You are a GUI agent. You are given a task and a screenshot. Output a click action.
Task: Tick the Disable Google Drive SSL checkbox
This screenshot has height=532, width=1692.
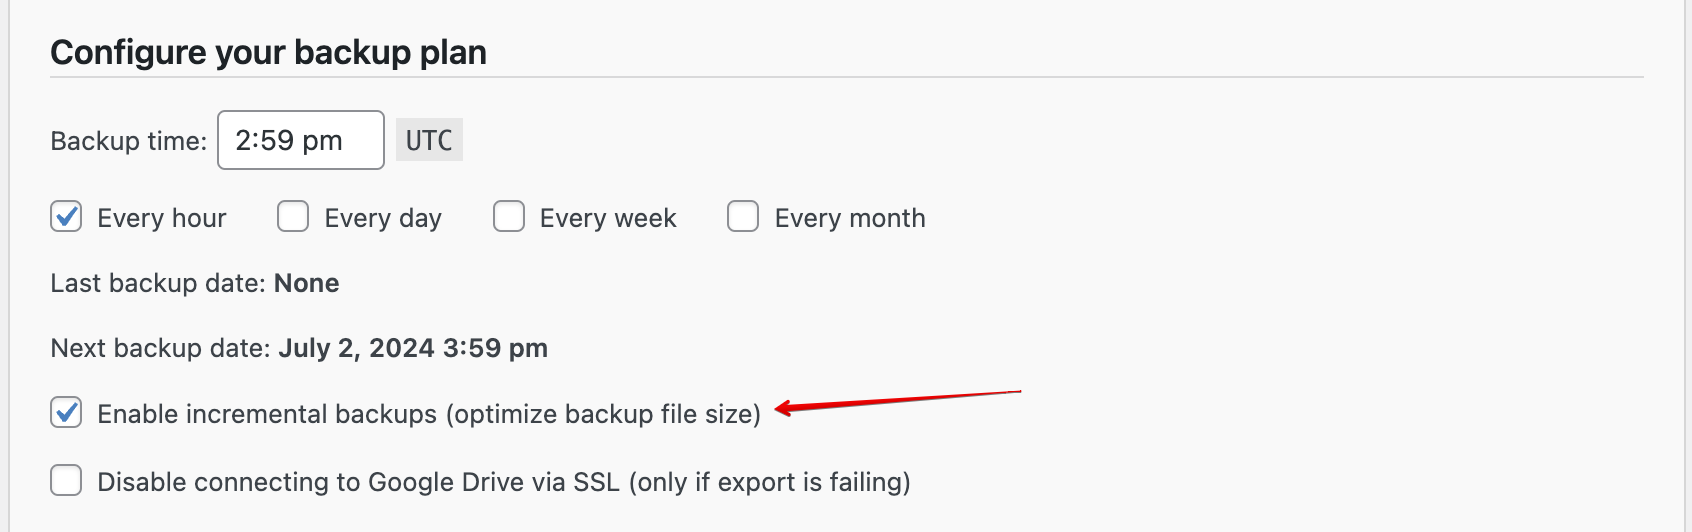coord(66,480)
